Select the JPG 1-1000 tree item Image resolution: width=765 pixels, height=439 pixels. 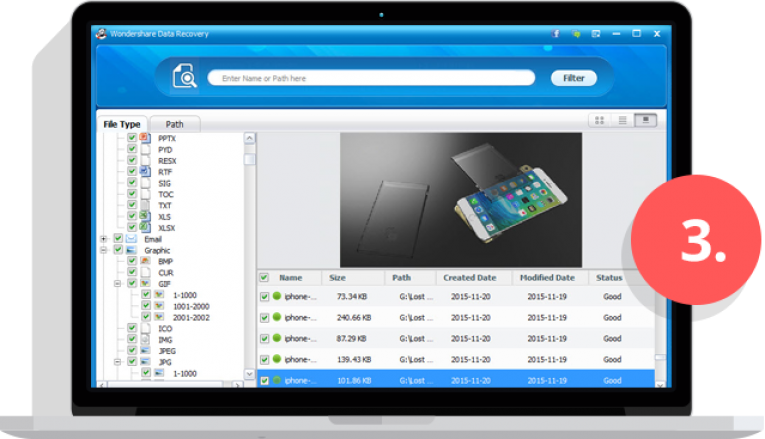tap(184, 374)
